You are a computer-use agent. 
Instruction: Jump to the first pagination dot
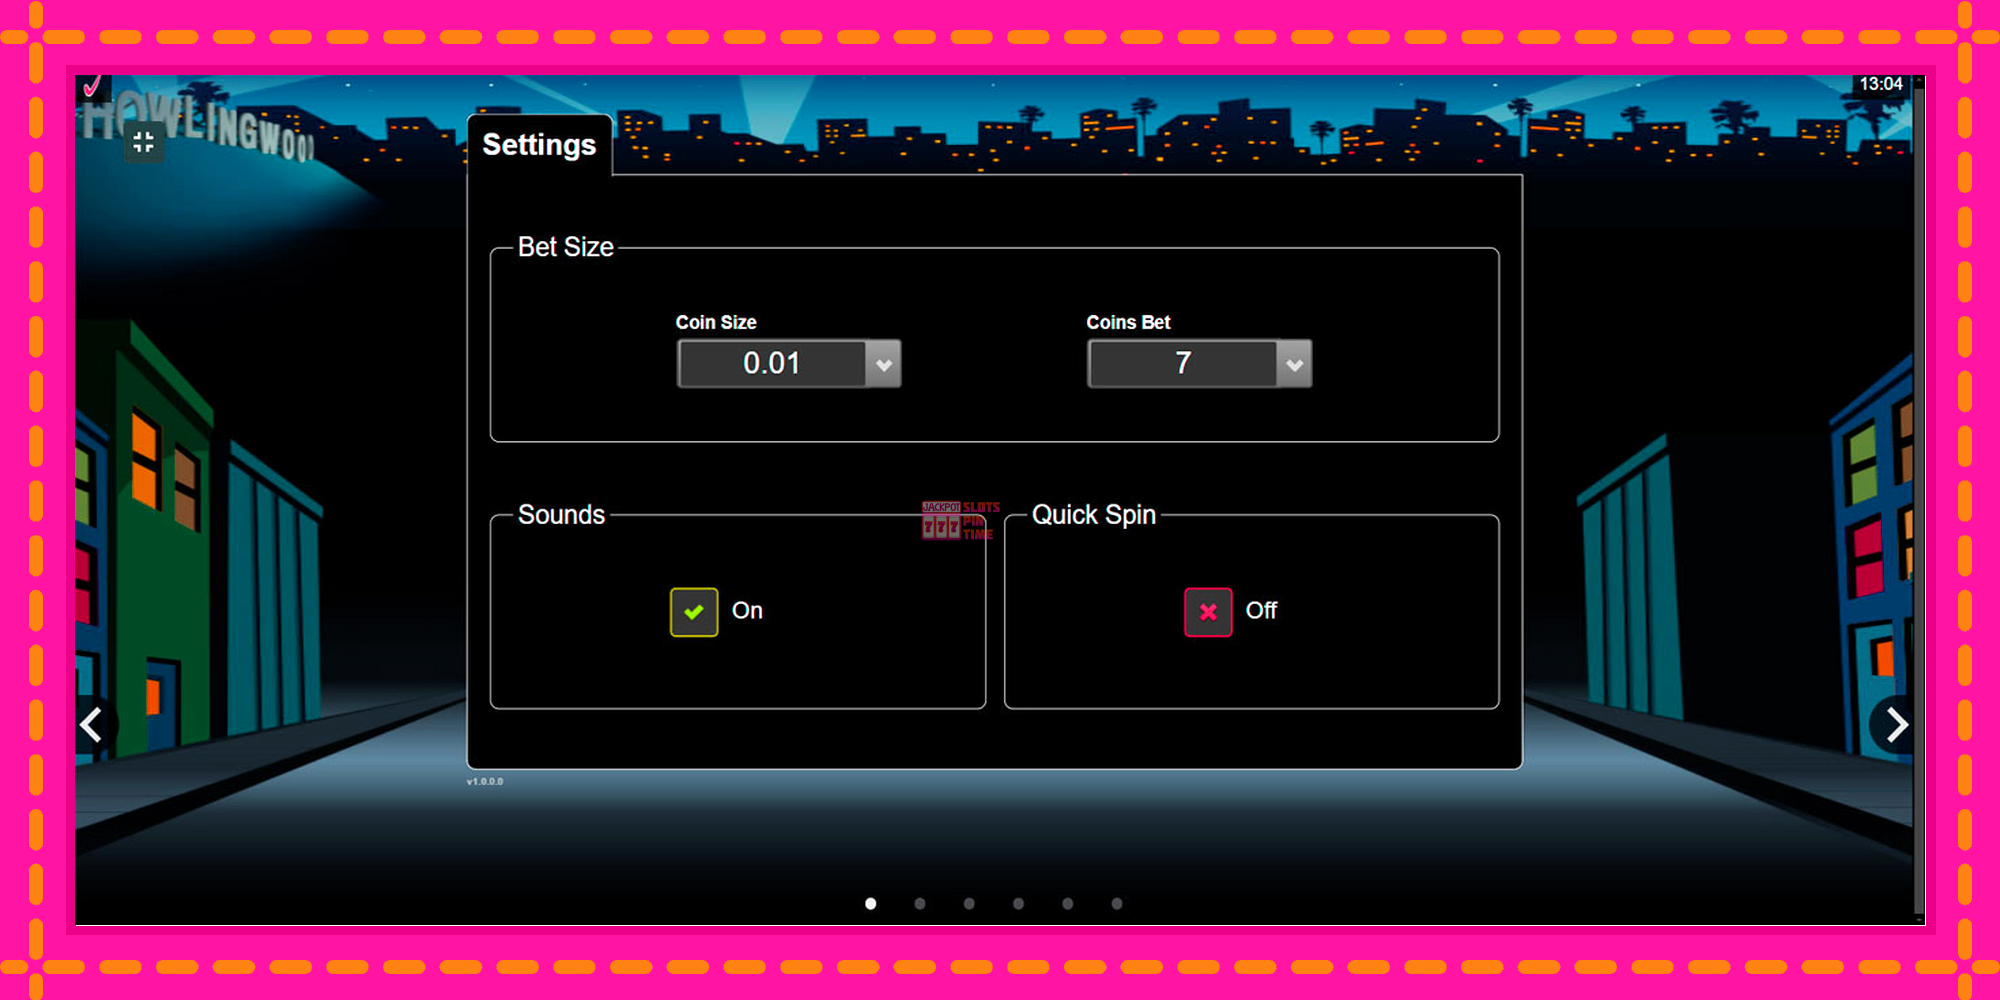(x=870, y=903)
